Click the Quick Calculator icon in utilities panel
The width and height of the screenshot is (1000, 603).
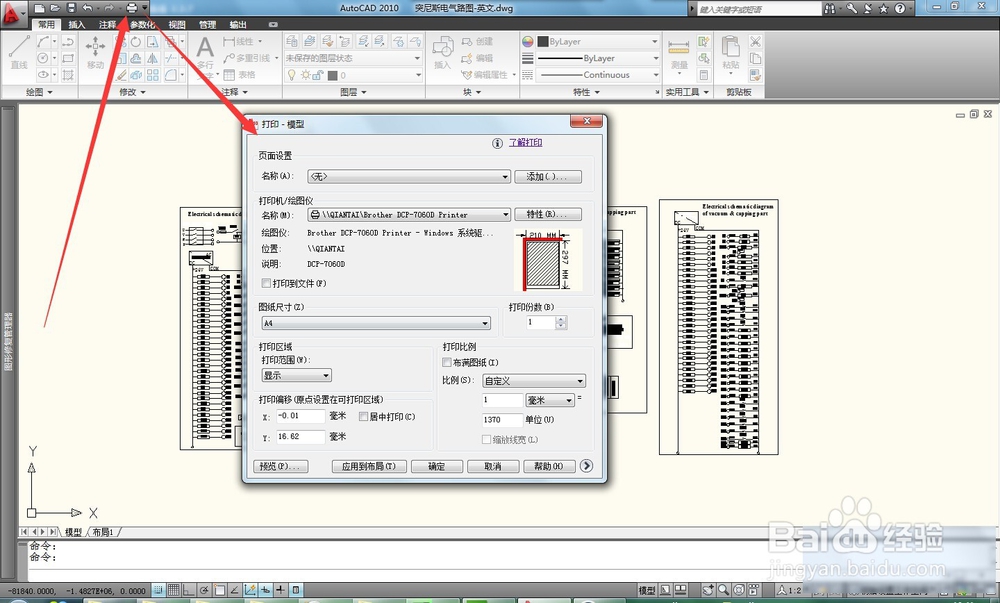coord(704,75)
